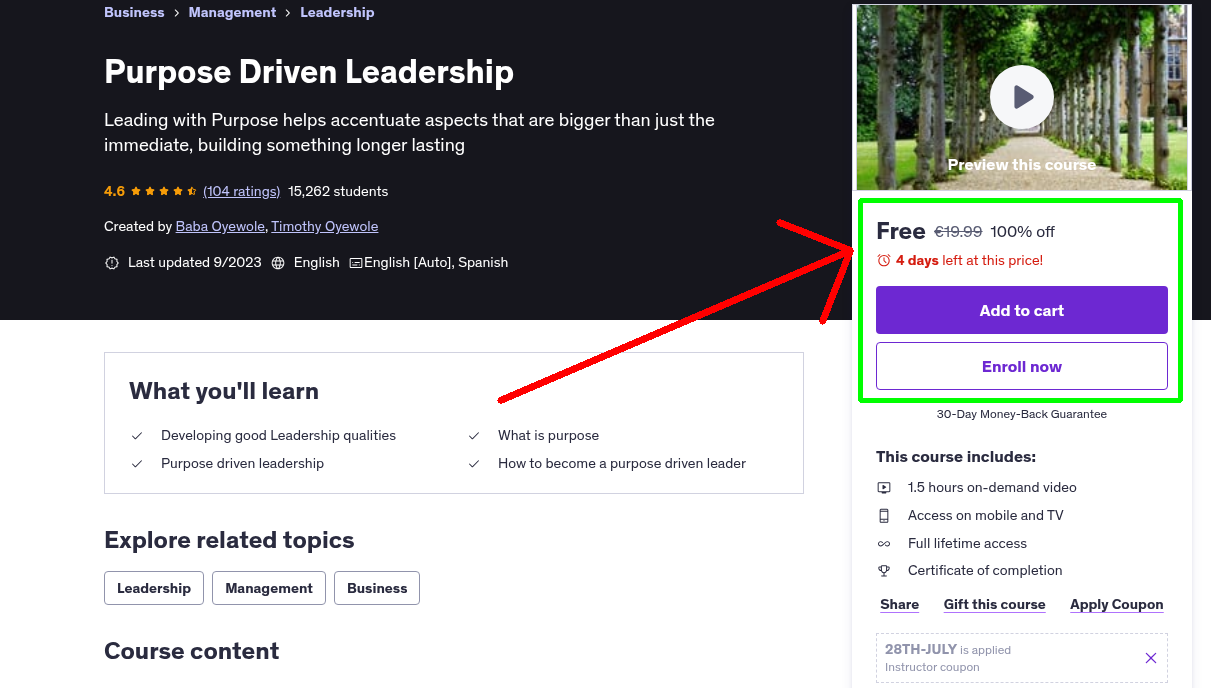Open the 104 ratings link
Image resolution: width=1211 pixels, height=688 pixels.
click(x=241, y=191)
